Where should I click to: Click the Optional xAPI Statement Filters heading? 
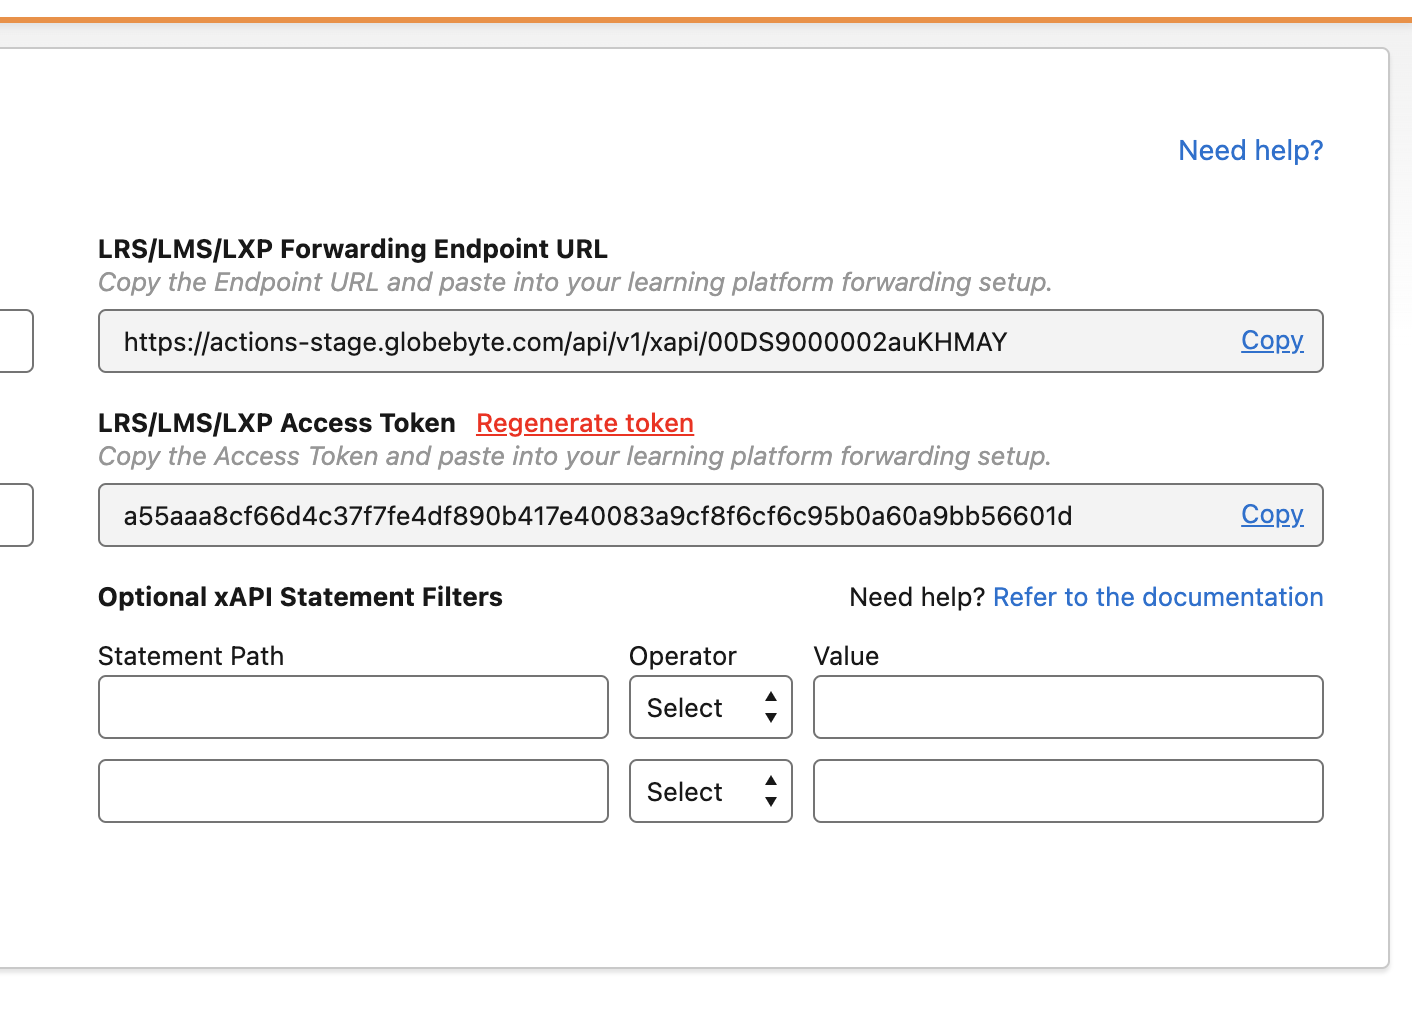[300, 597]
